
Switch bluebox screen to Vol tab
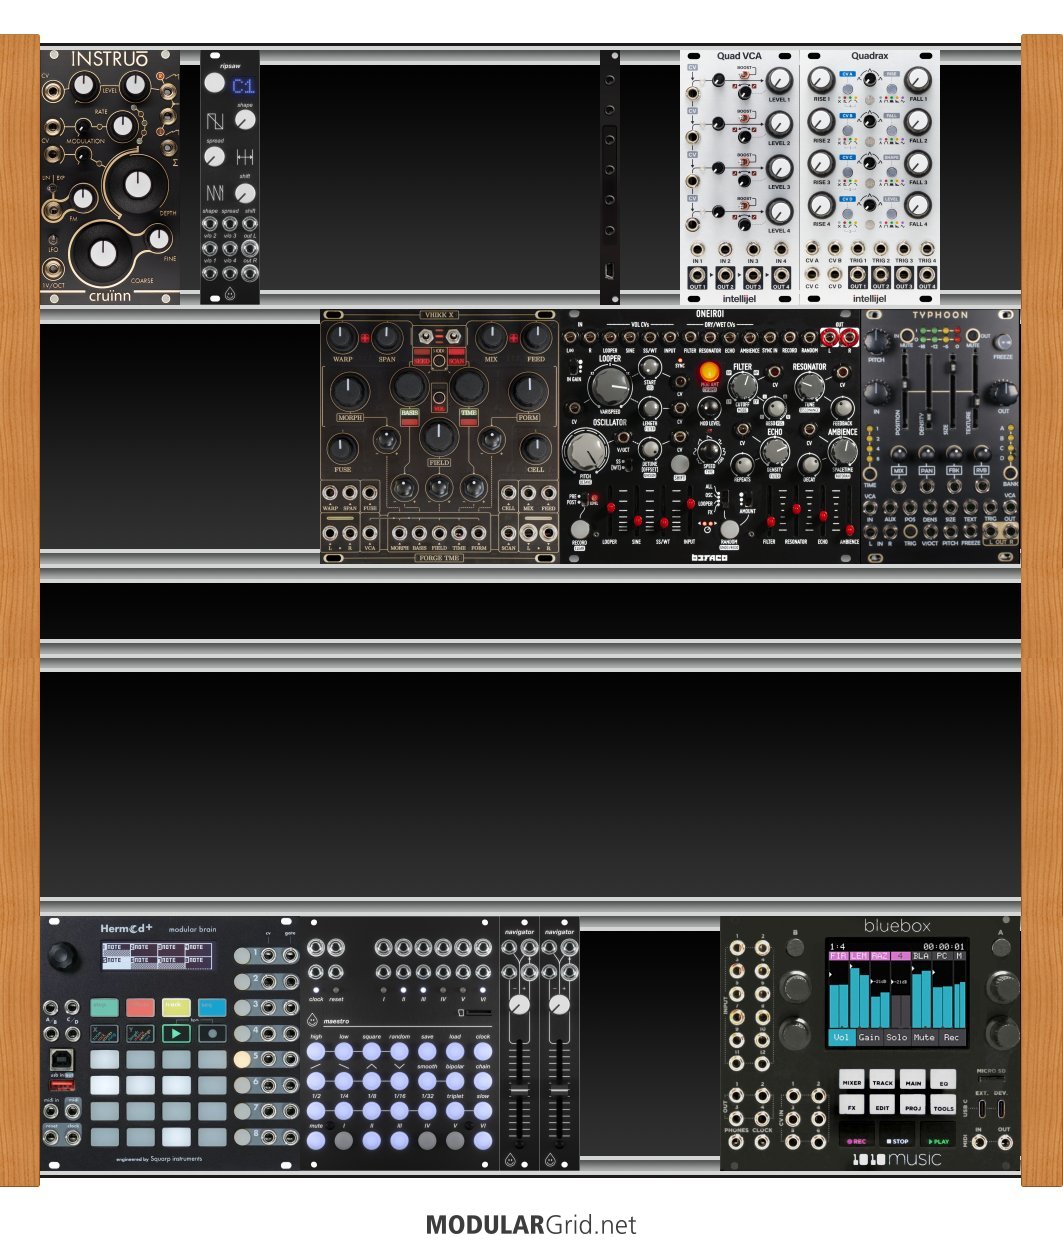click(x=842, y=1037)
